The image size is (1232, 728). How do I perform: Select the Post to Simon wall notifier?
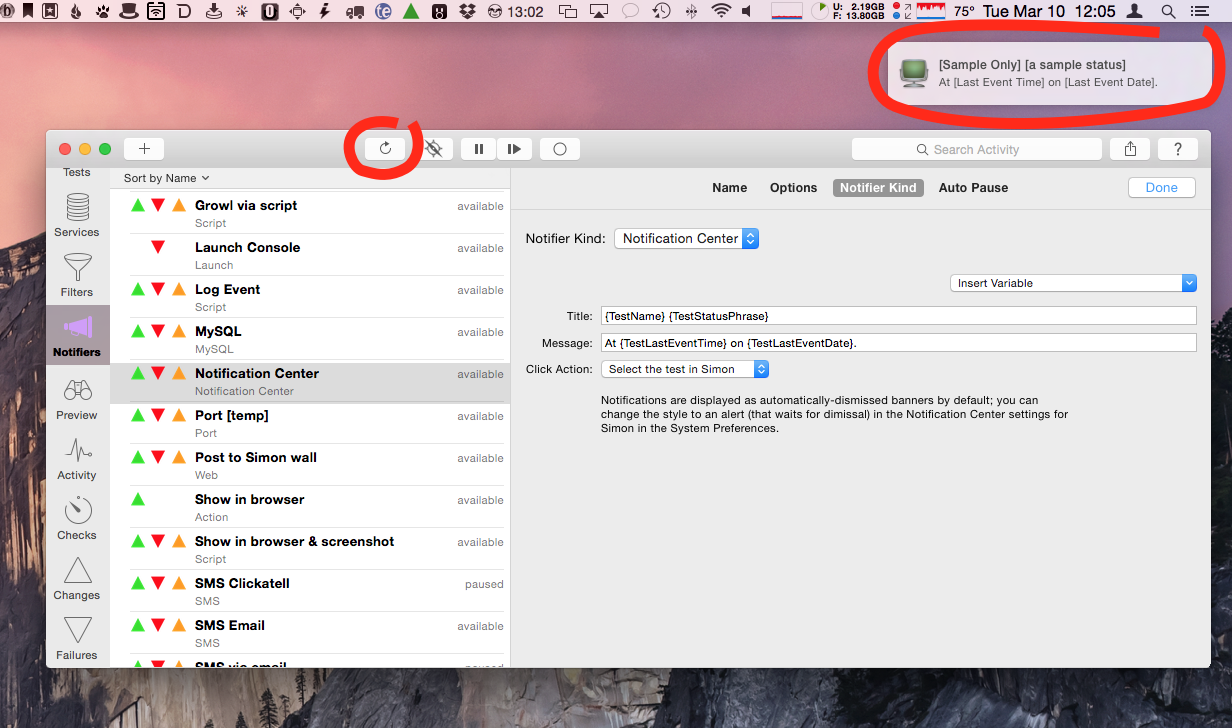coord(310,465)
